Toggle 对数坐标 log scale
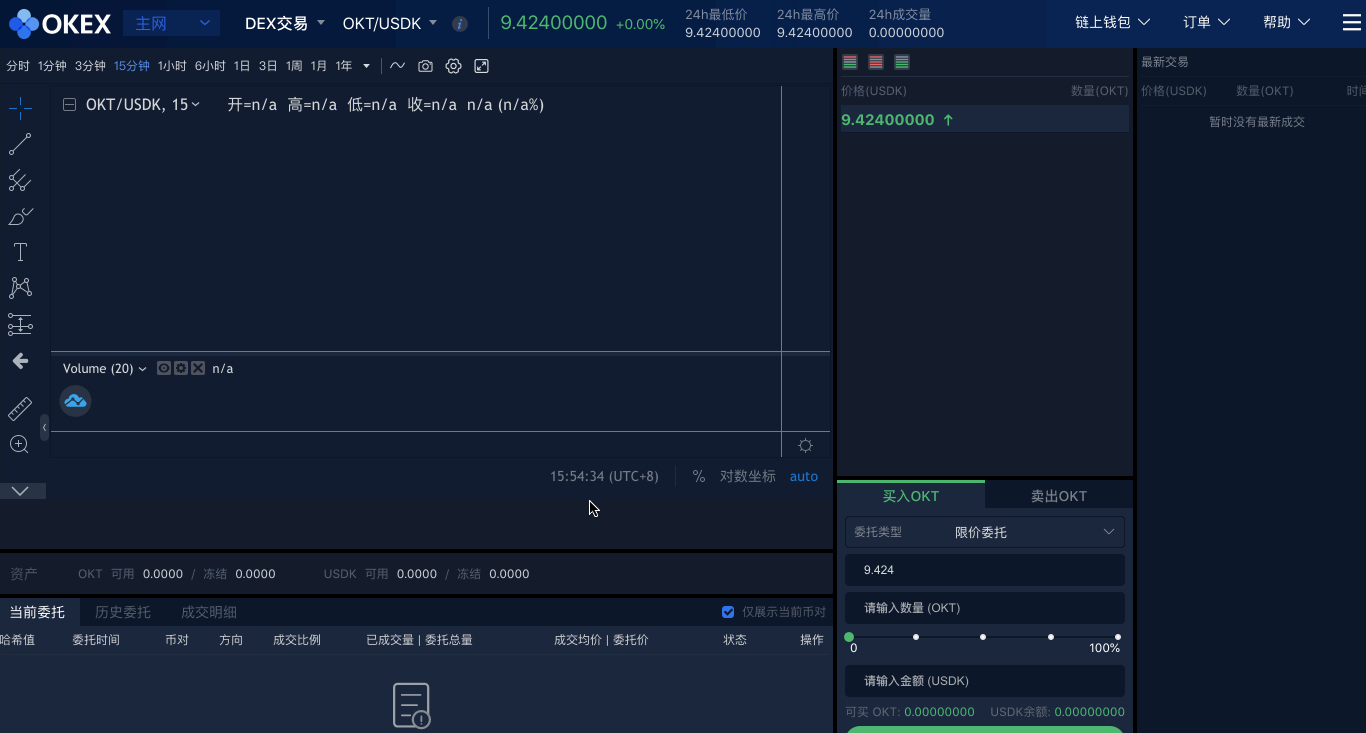 pos(748,476)
